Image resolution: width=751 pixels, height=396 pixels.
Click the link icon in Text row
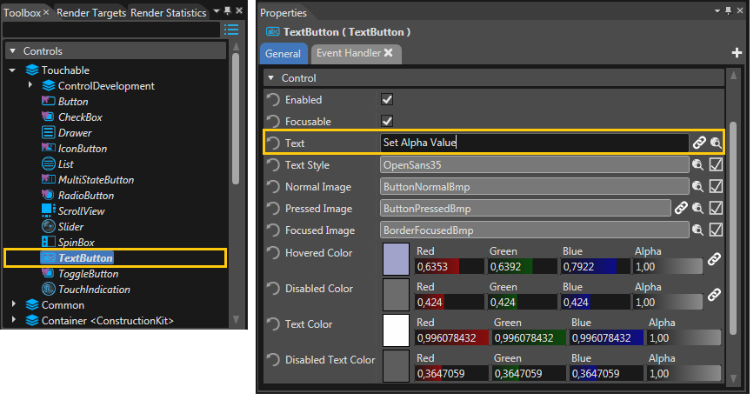pos(699,142)
